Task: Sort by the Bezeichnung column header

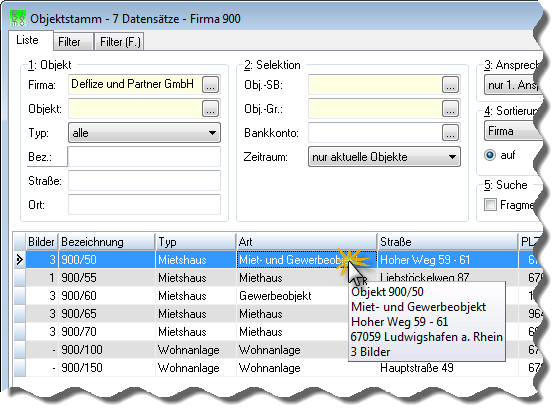Action: pyautogui.click(x=107, y=242)
